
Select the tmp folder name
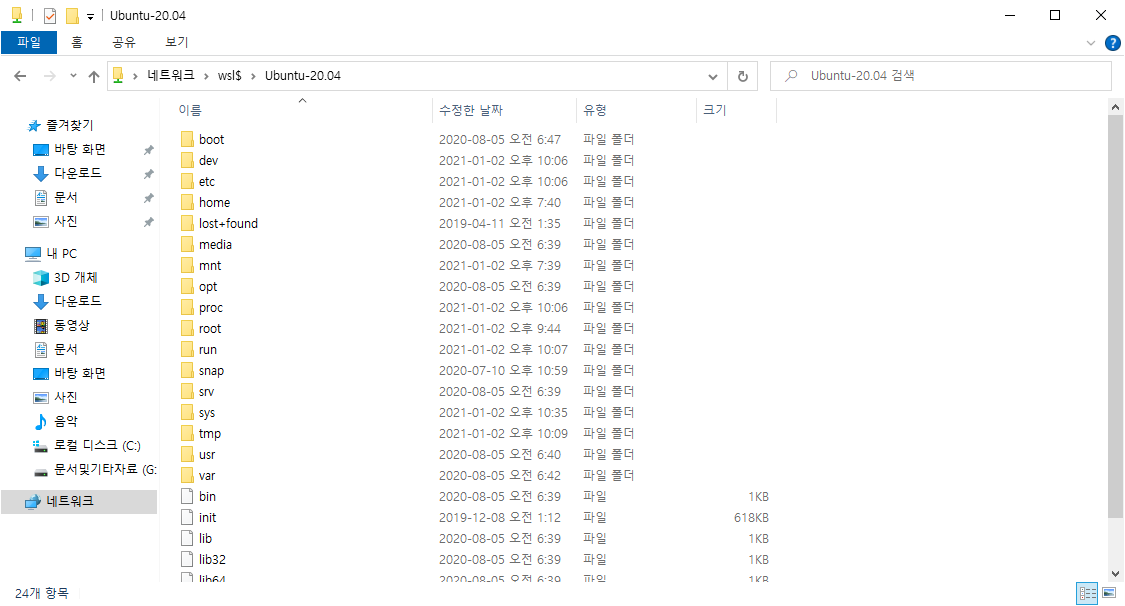[x=210, y=433]
